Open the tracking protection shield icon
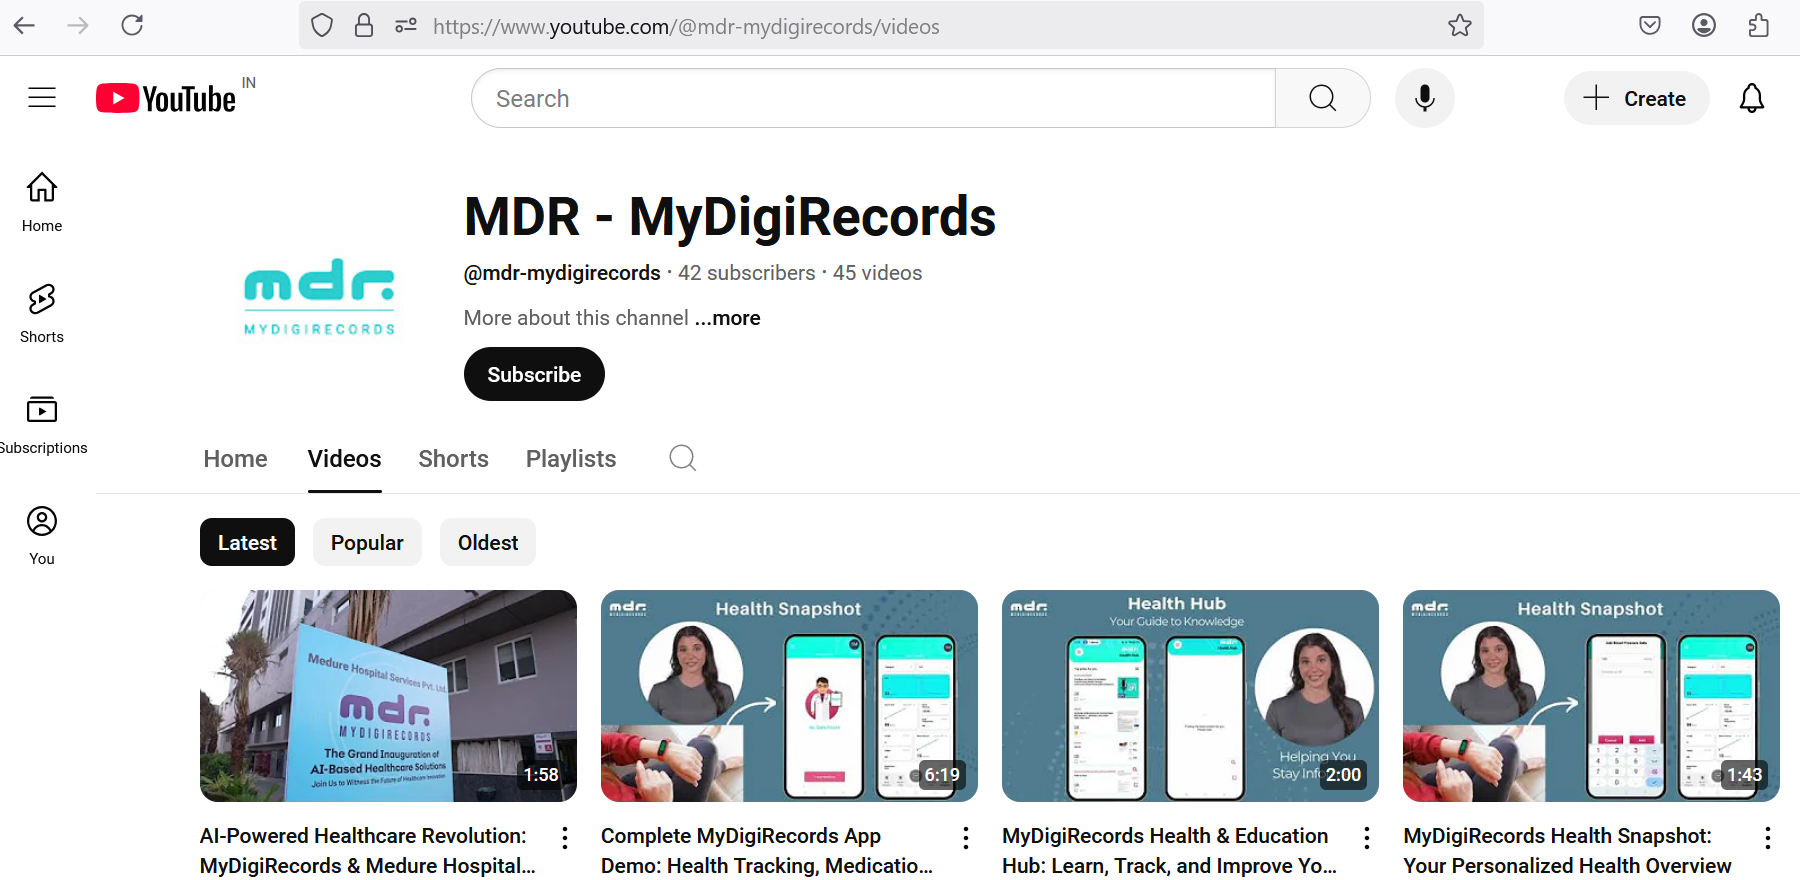The width and height of the screenshot is (1800, 880). tap(322, 26)
